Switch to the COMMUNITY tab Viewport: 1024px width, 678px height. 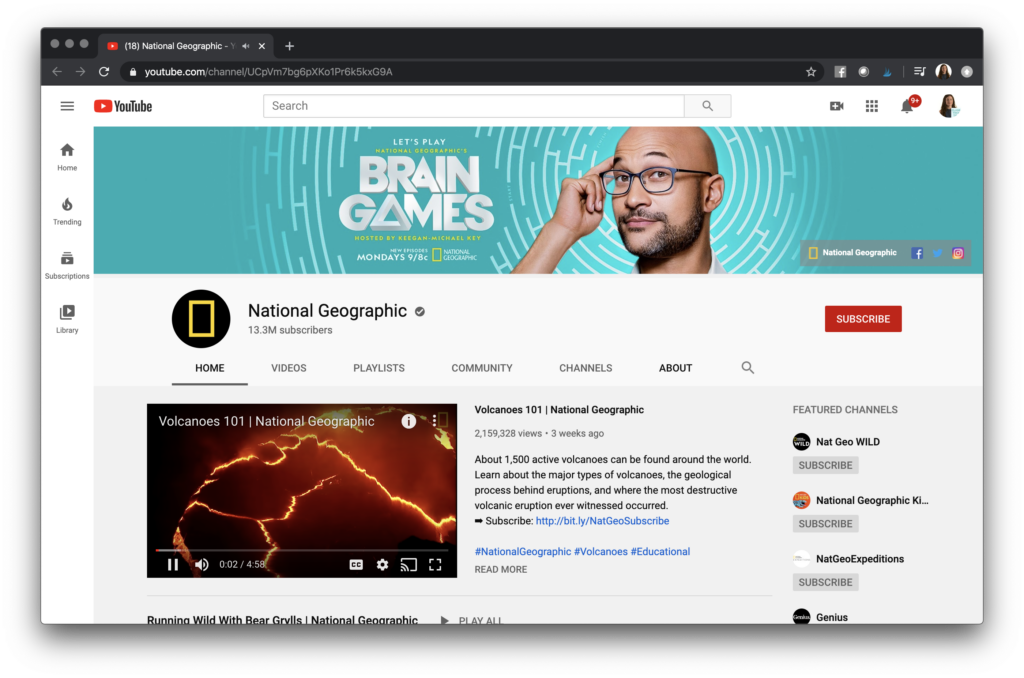481,368
